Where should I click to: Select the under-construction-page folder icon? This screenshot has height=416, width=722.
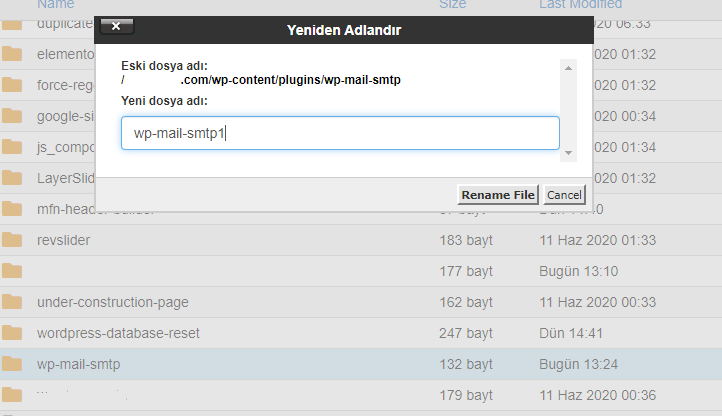coord(12,302)
